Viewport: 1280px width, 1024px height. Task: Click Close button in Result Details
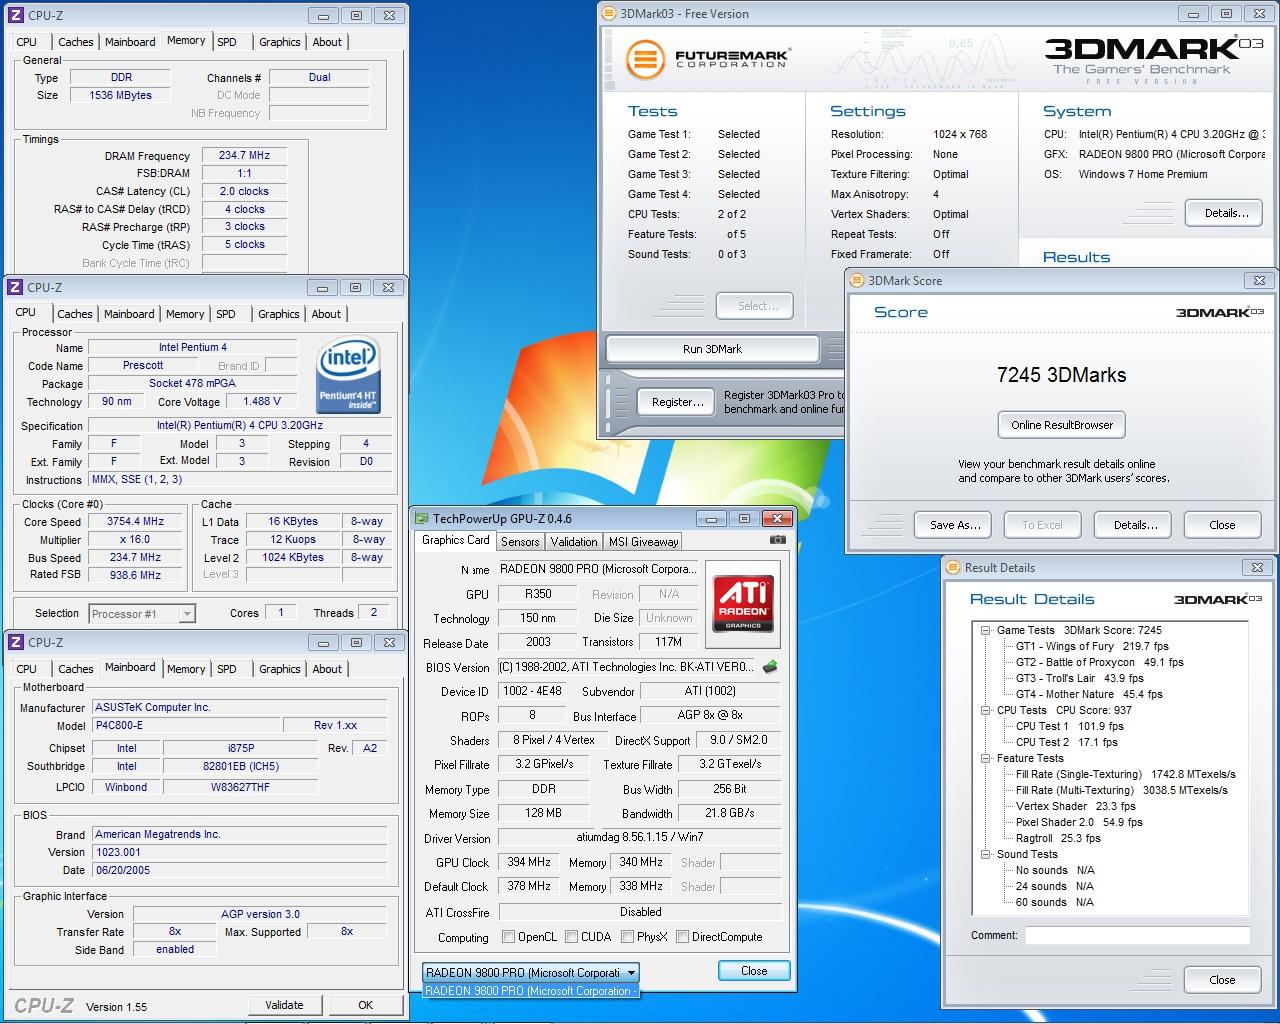1222,980
